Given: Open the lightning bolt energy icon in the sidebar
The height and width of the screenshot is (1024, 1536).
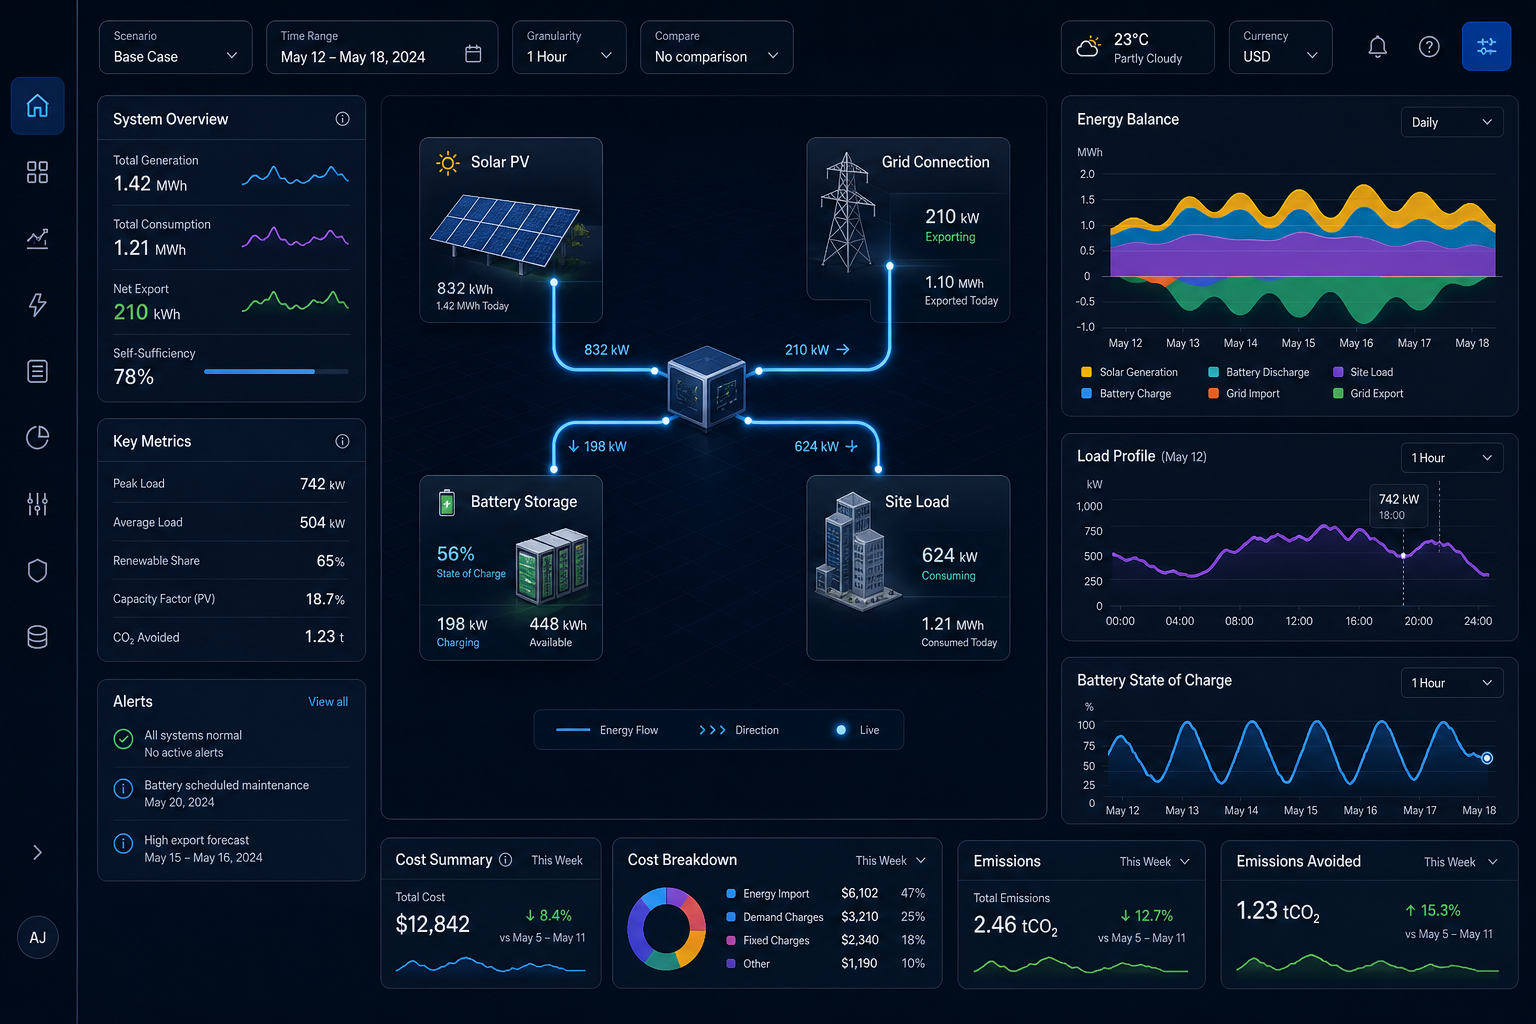Looking at the screenshot, I should (x=37, y=305).
